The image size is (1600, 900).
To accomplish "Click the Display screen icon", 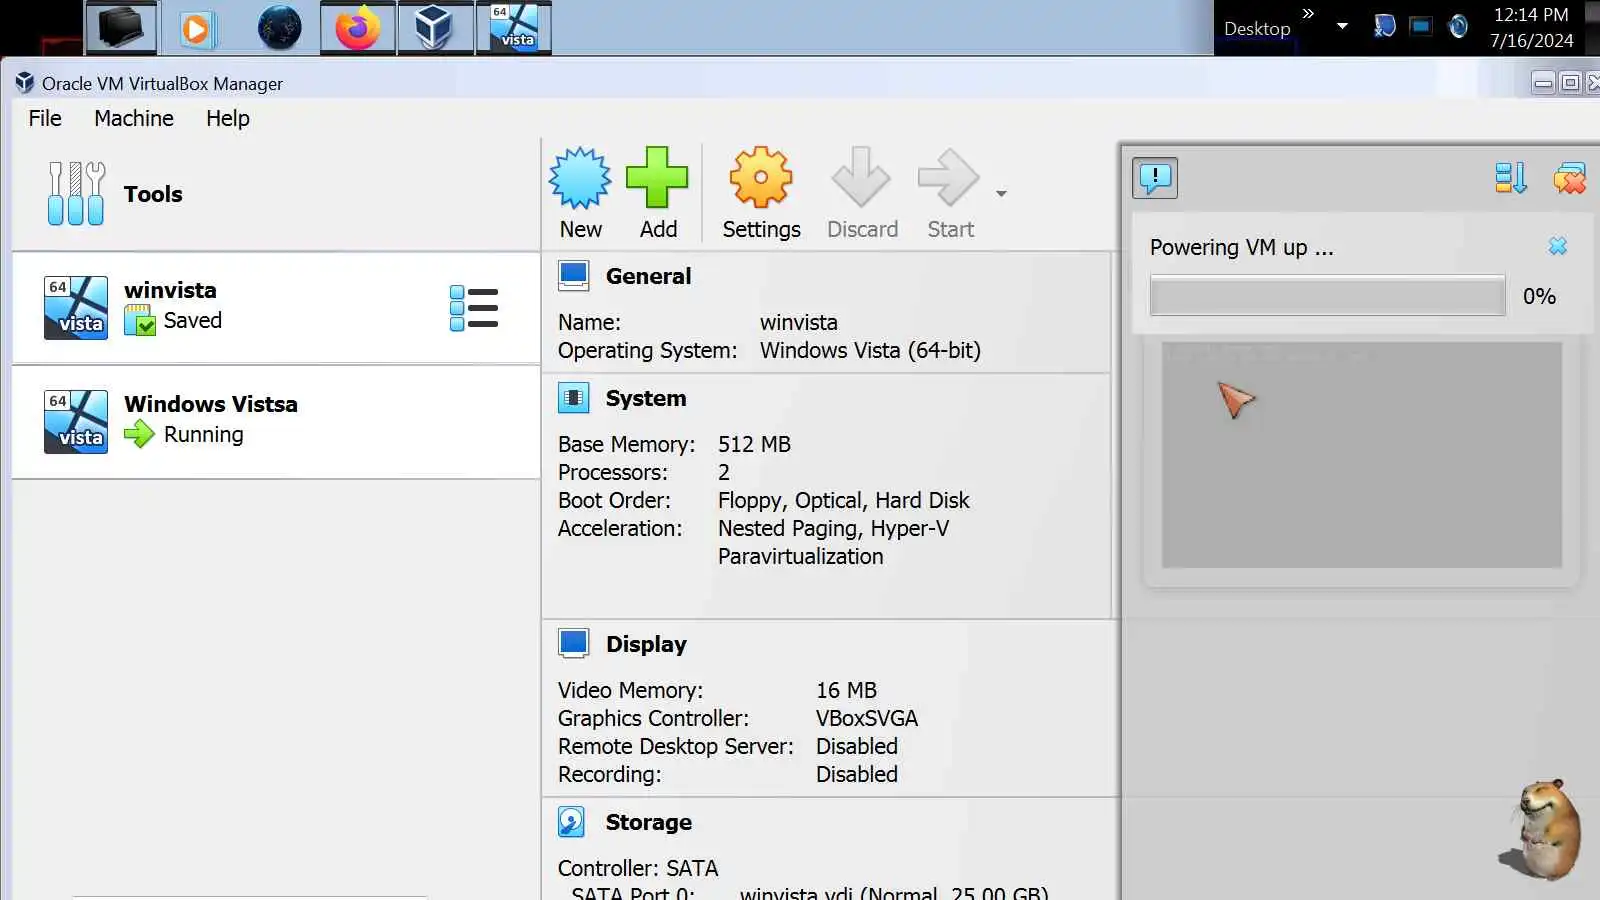I will click(x=574, y=644).
